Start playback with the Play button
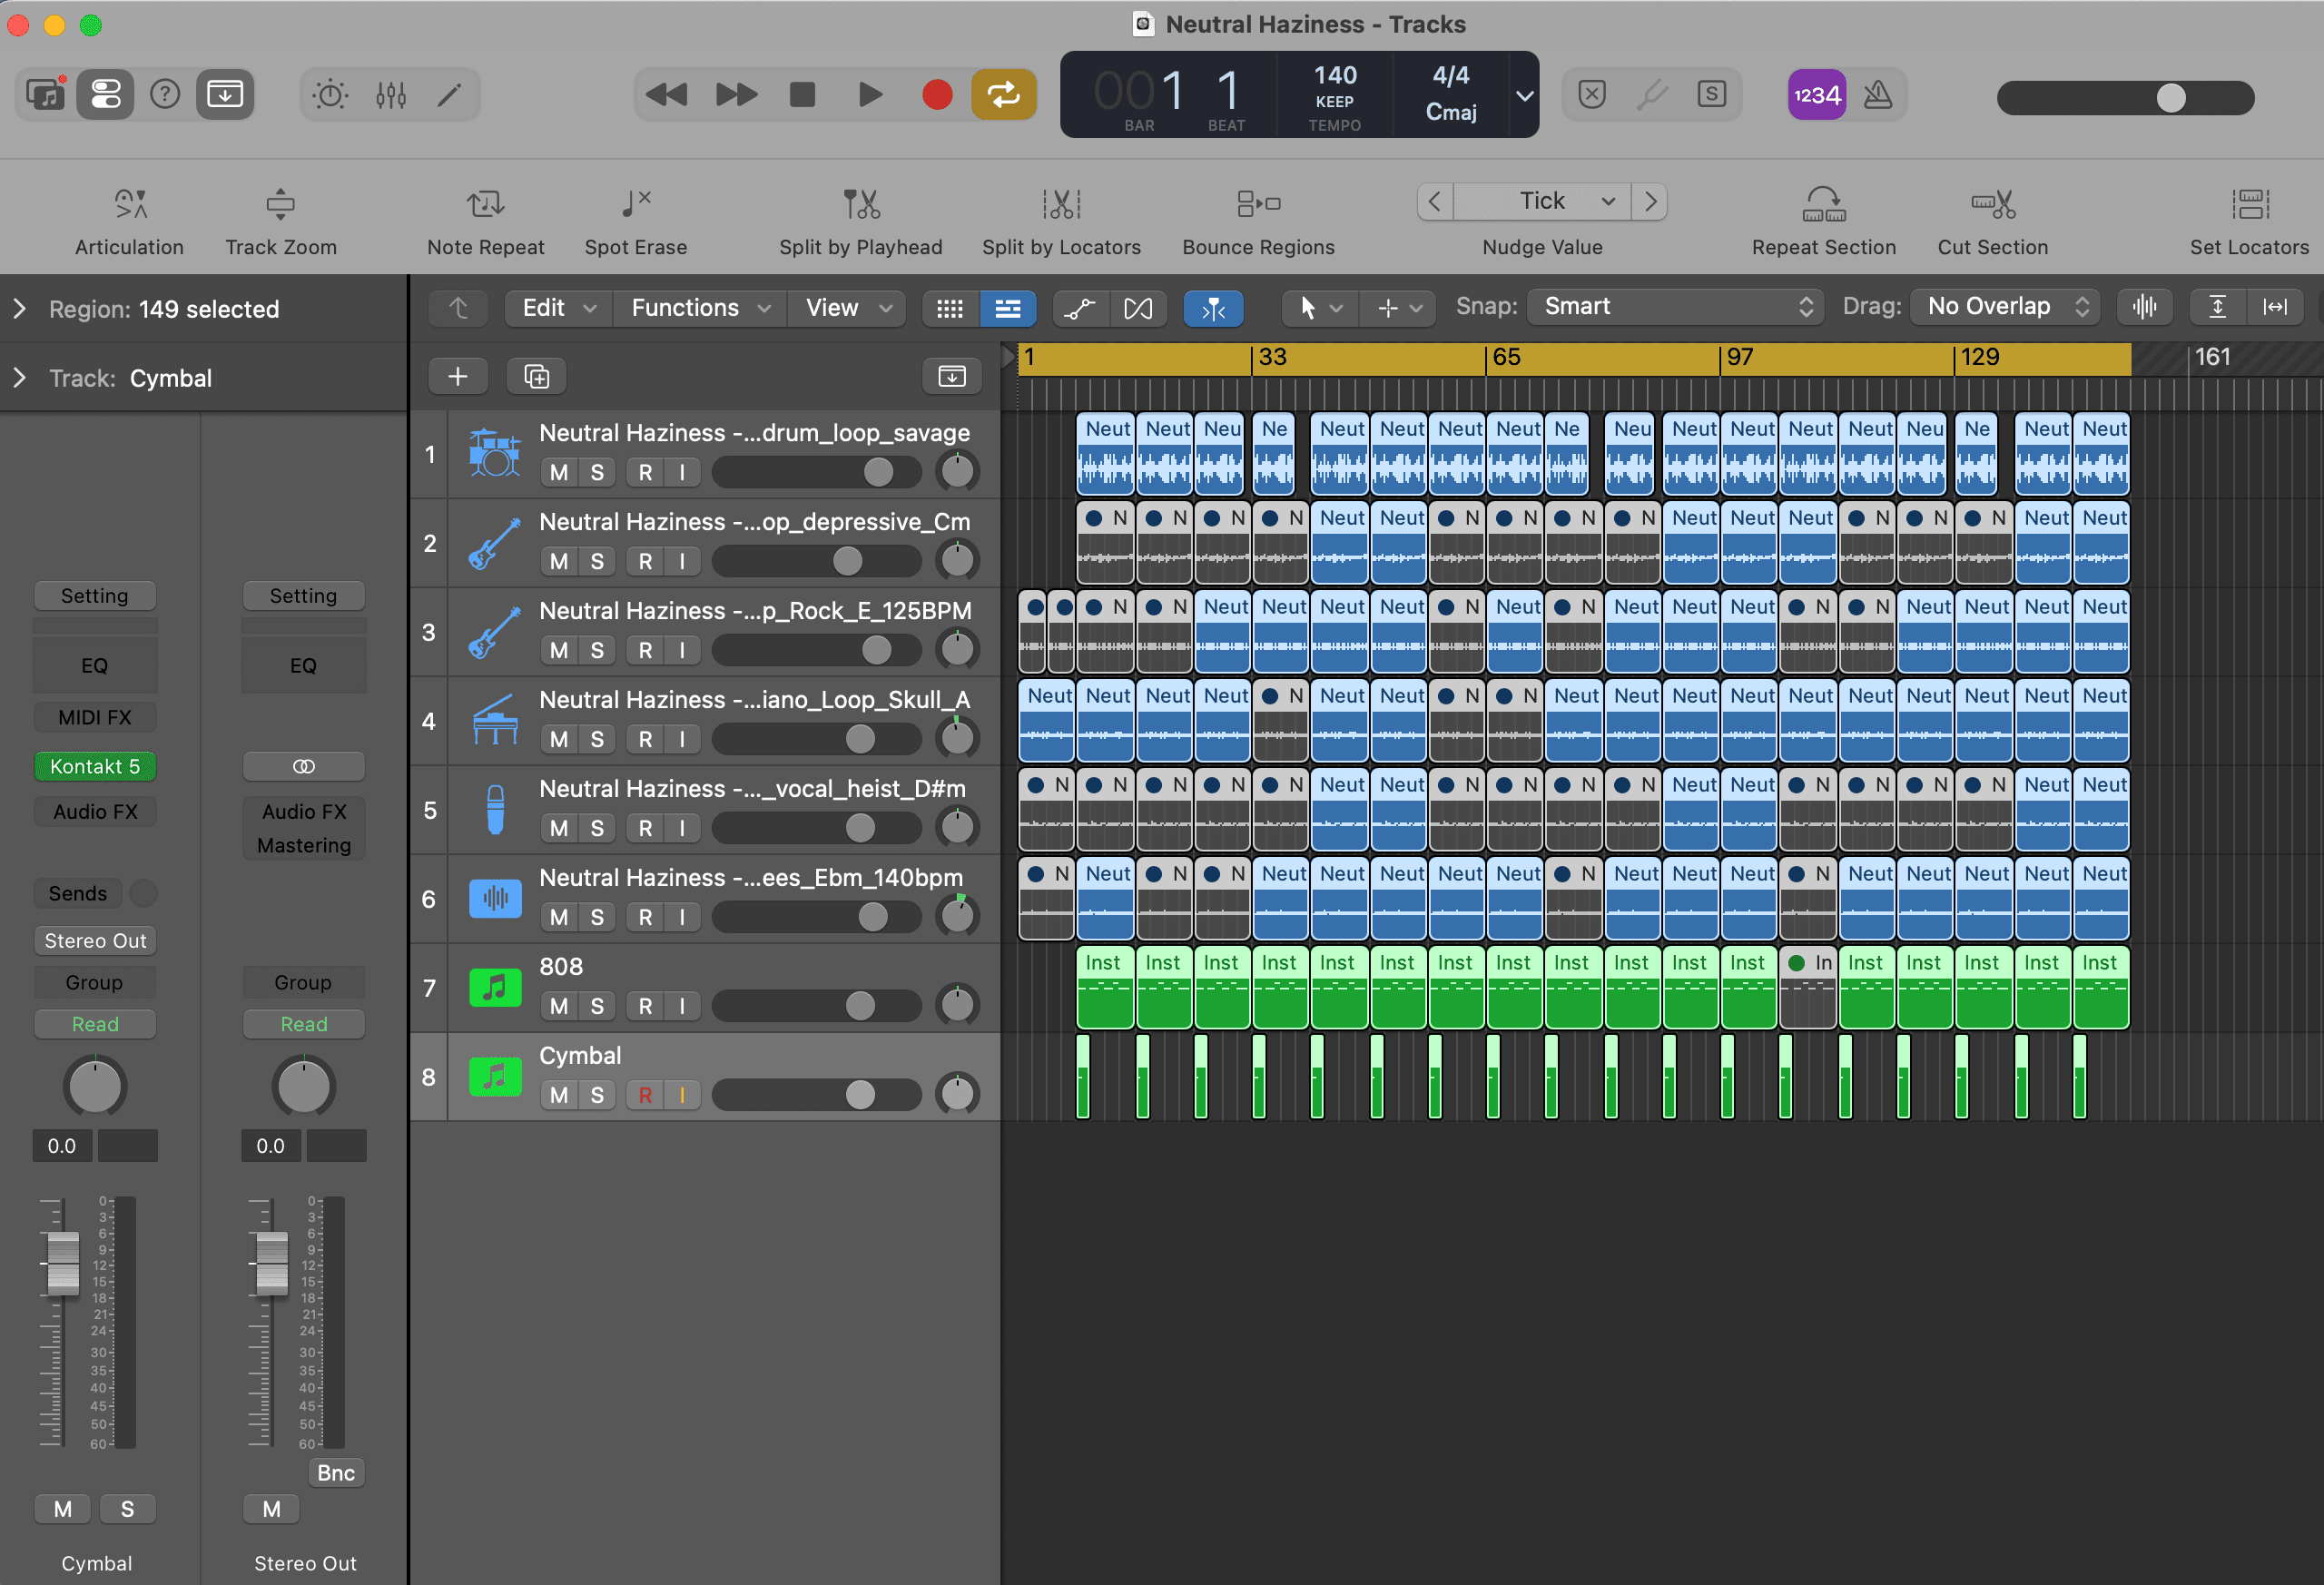2324x1585 pixels. 870,95
